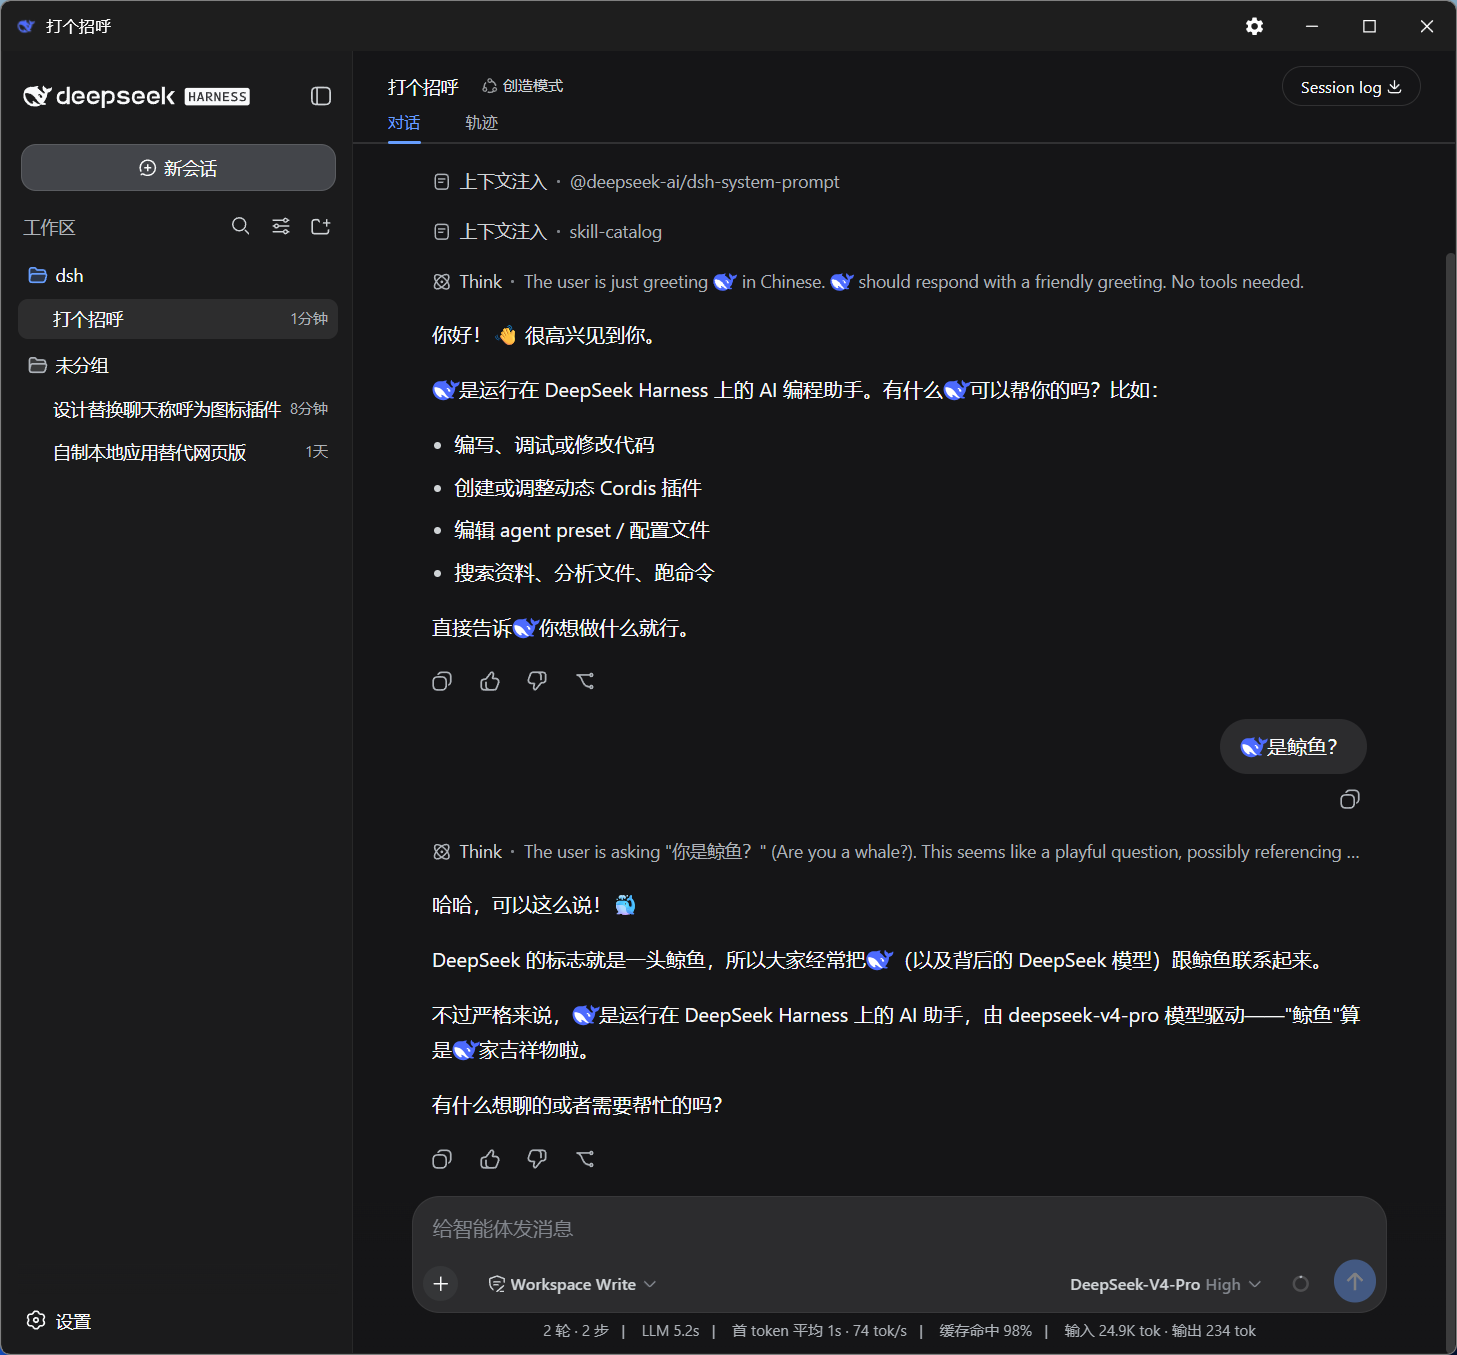Branch from the first assistant reply
Viewport: 1457px width, 1355px height.
(x=586, y=681)
